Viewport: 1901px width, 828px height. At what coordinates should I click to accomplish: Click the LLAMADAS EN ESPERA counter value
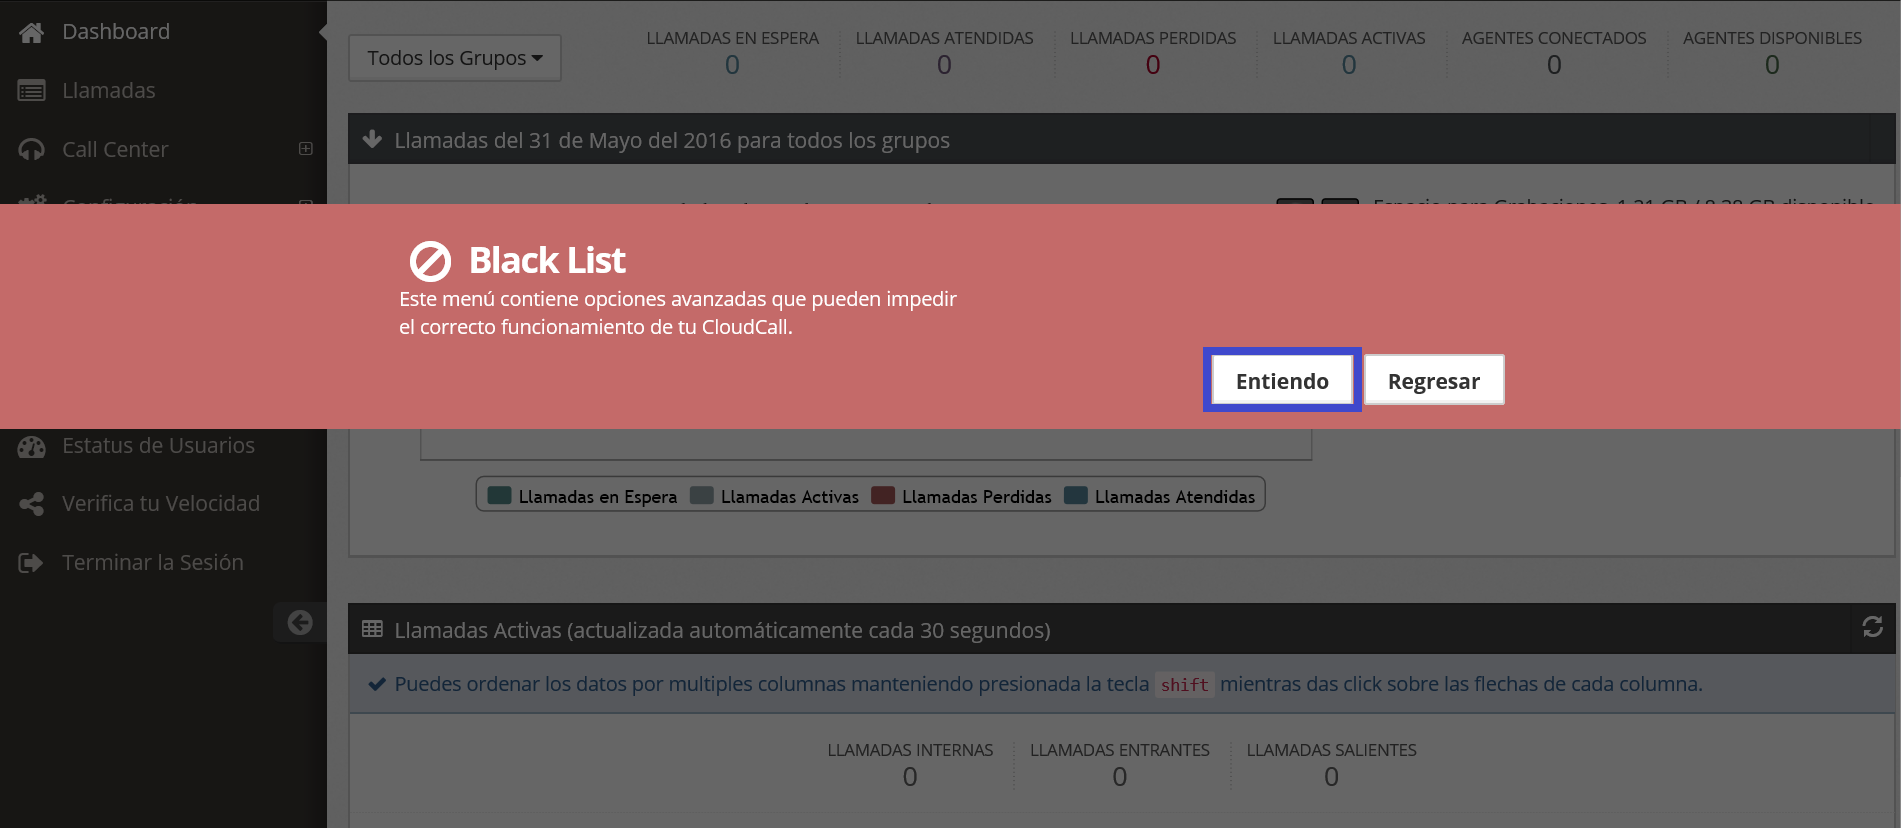point(732,65)
